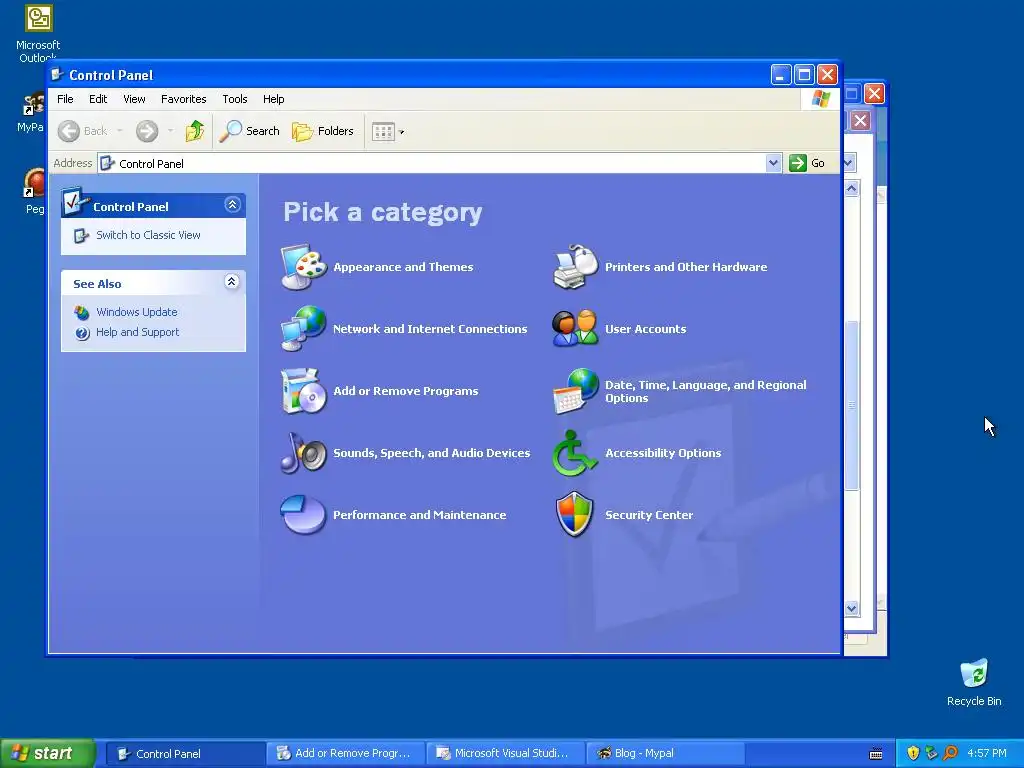Screen dimensions: 1024x768
Task: Click the Forward arrow toolbar button
Action: [x=147, y=131]
